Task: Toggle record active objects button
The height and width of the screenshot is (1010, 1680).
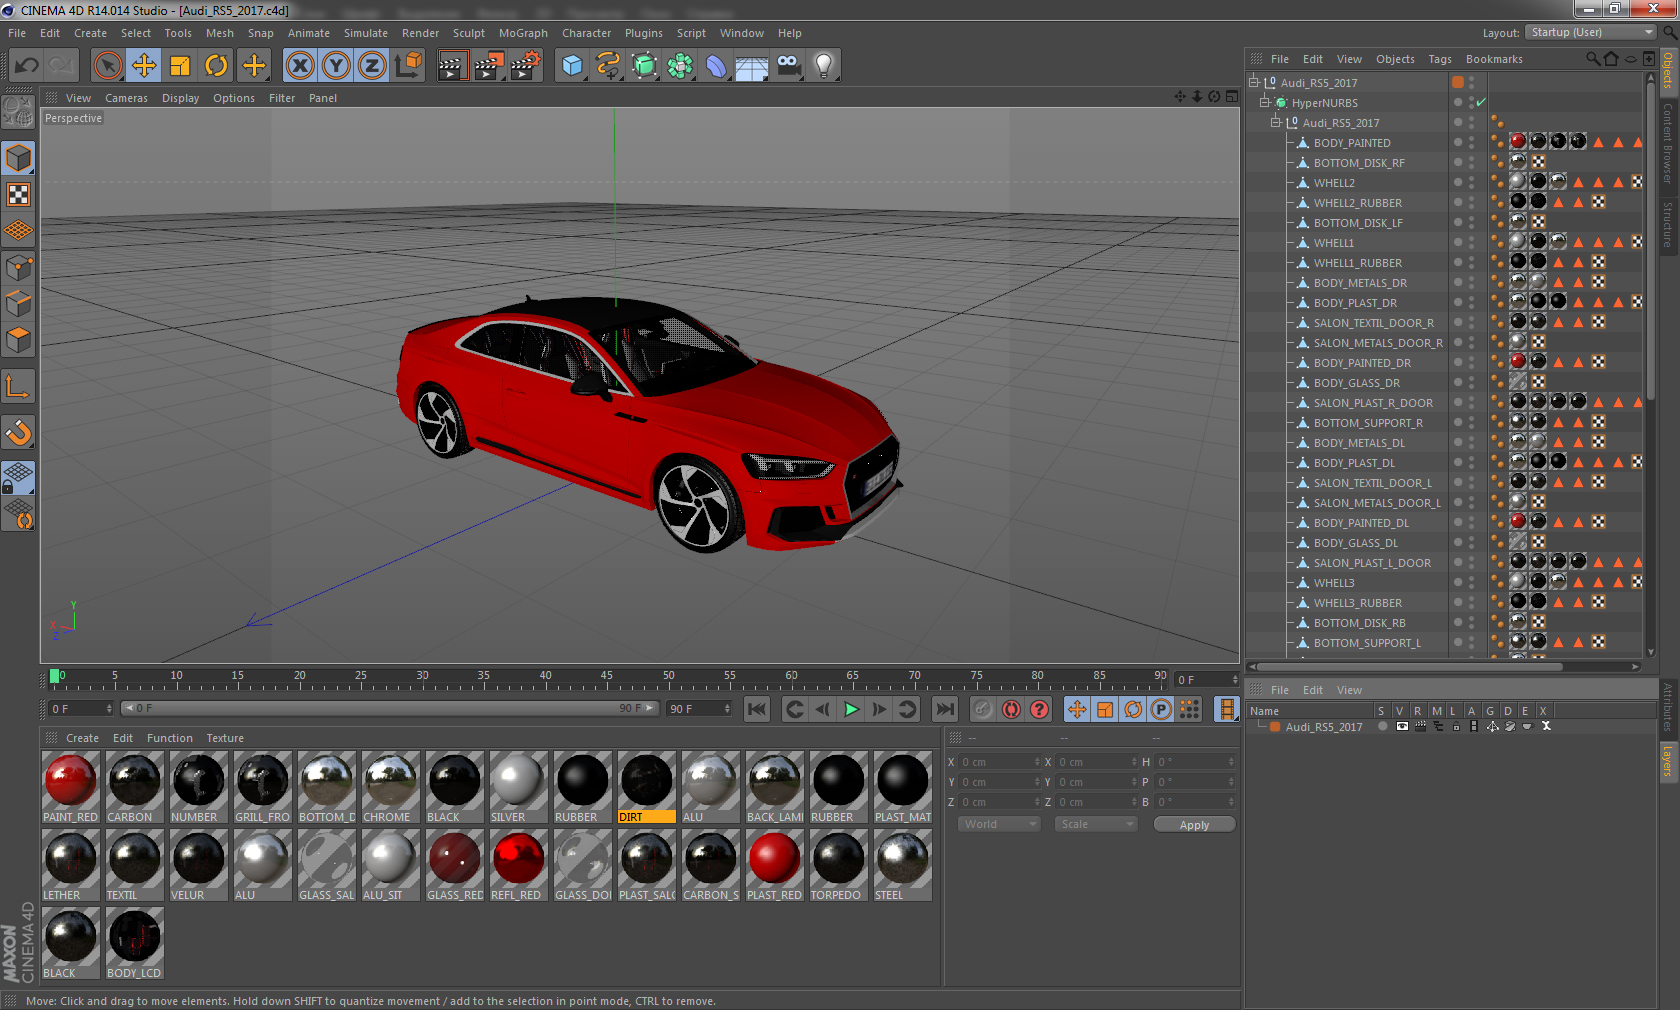Action: pyautogui.click(x=983, y=709)
